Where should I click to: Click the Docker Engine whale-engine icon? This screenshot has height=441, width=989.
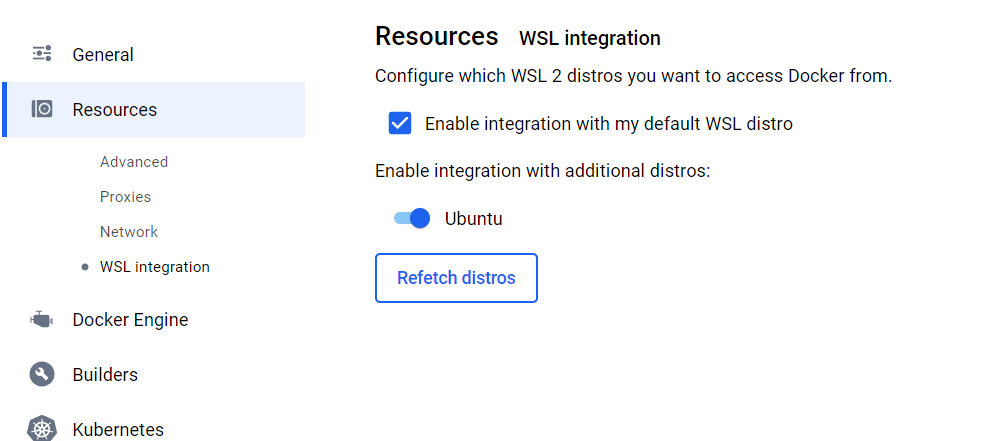[42, 319]
